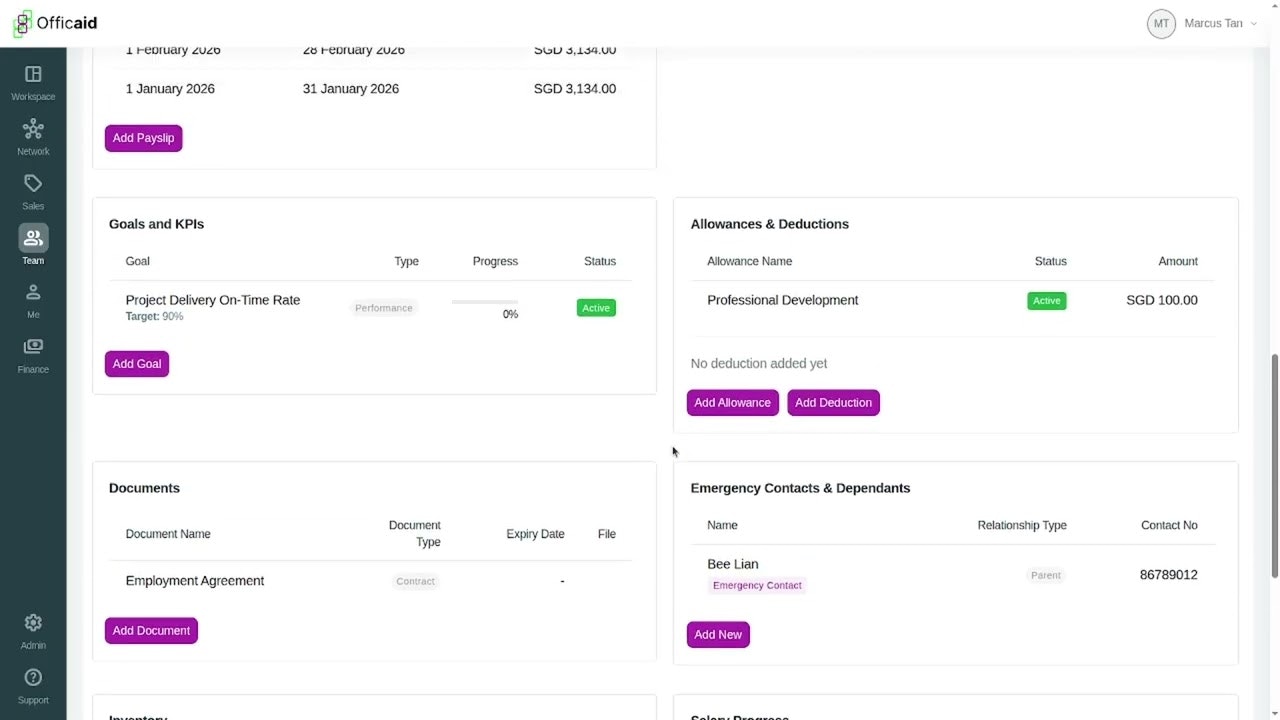This screenshot has width=1280, height=720.
Task: Click the Officaid logo
Action: (56, 23)
